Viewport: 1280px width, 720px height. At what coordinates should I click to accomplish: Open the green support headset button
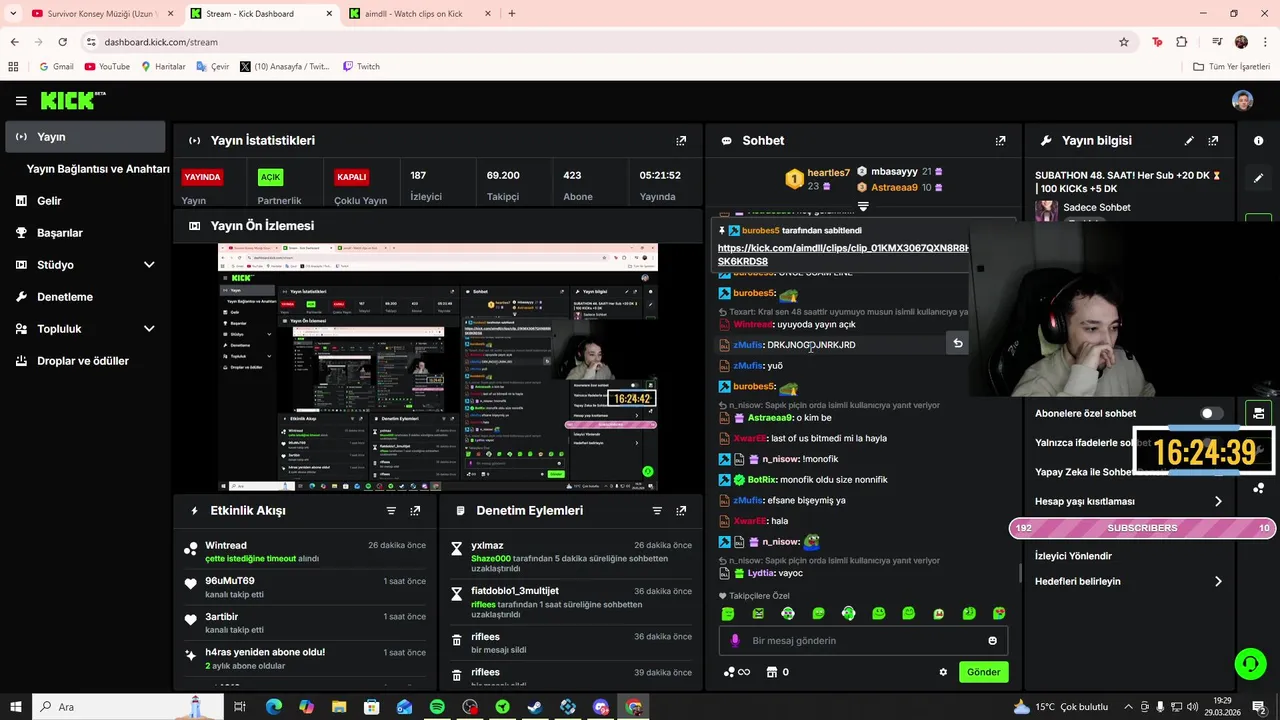coord(1249,663)
